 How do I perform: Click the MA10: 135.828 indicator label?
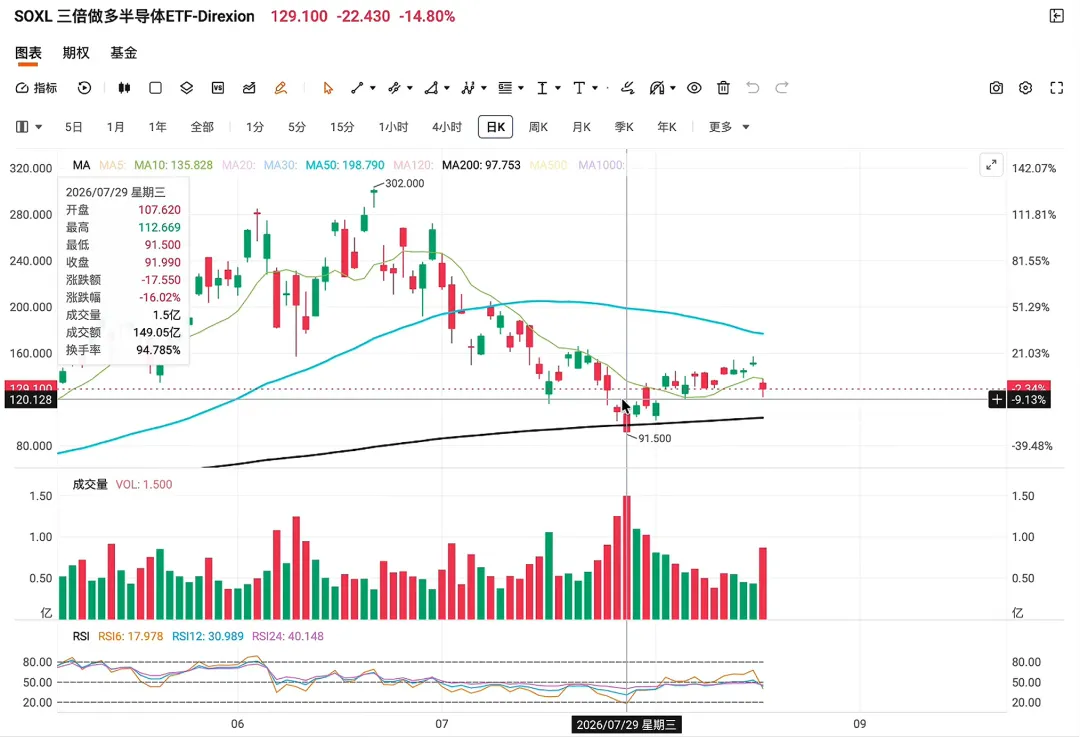coord(174,165)
